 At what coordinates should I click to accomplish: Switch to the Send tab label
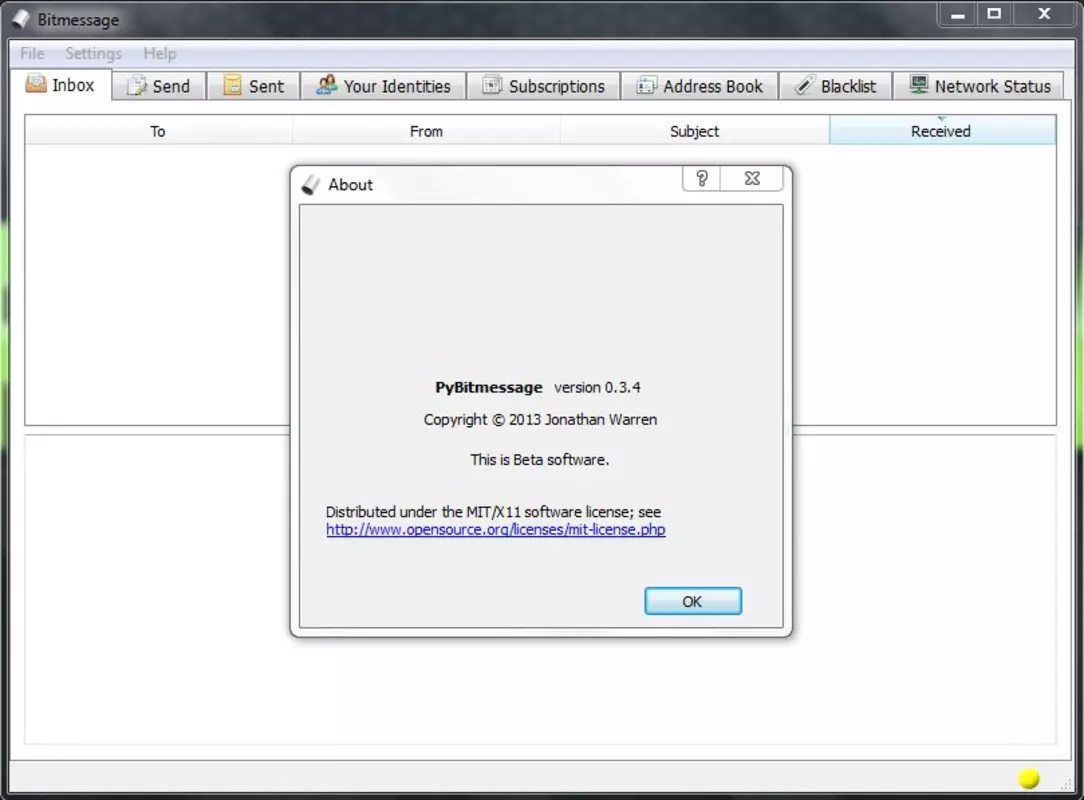[x=171, y=86]
